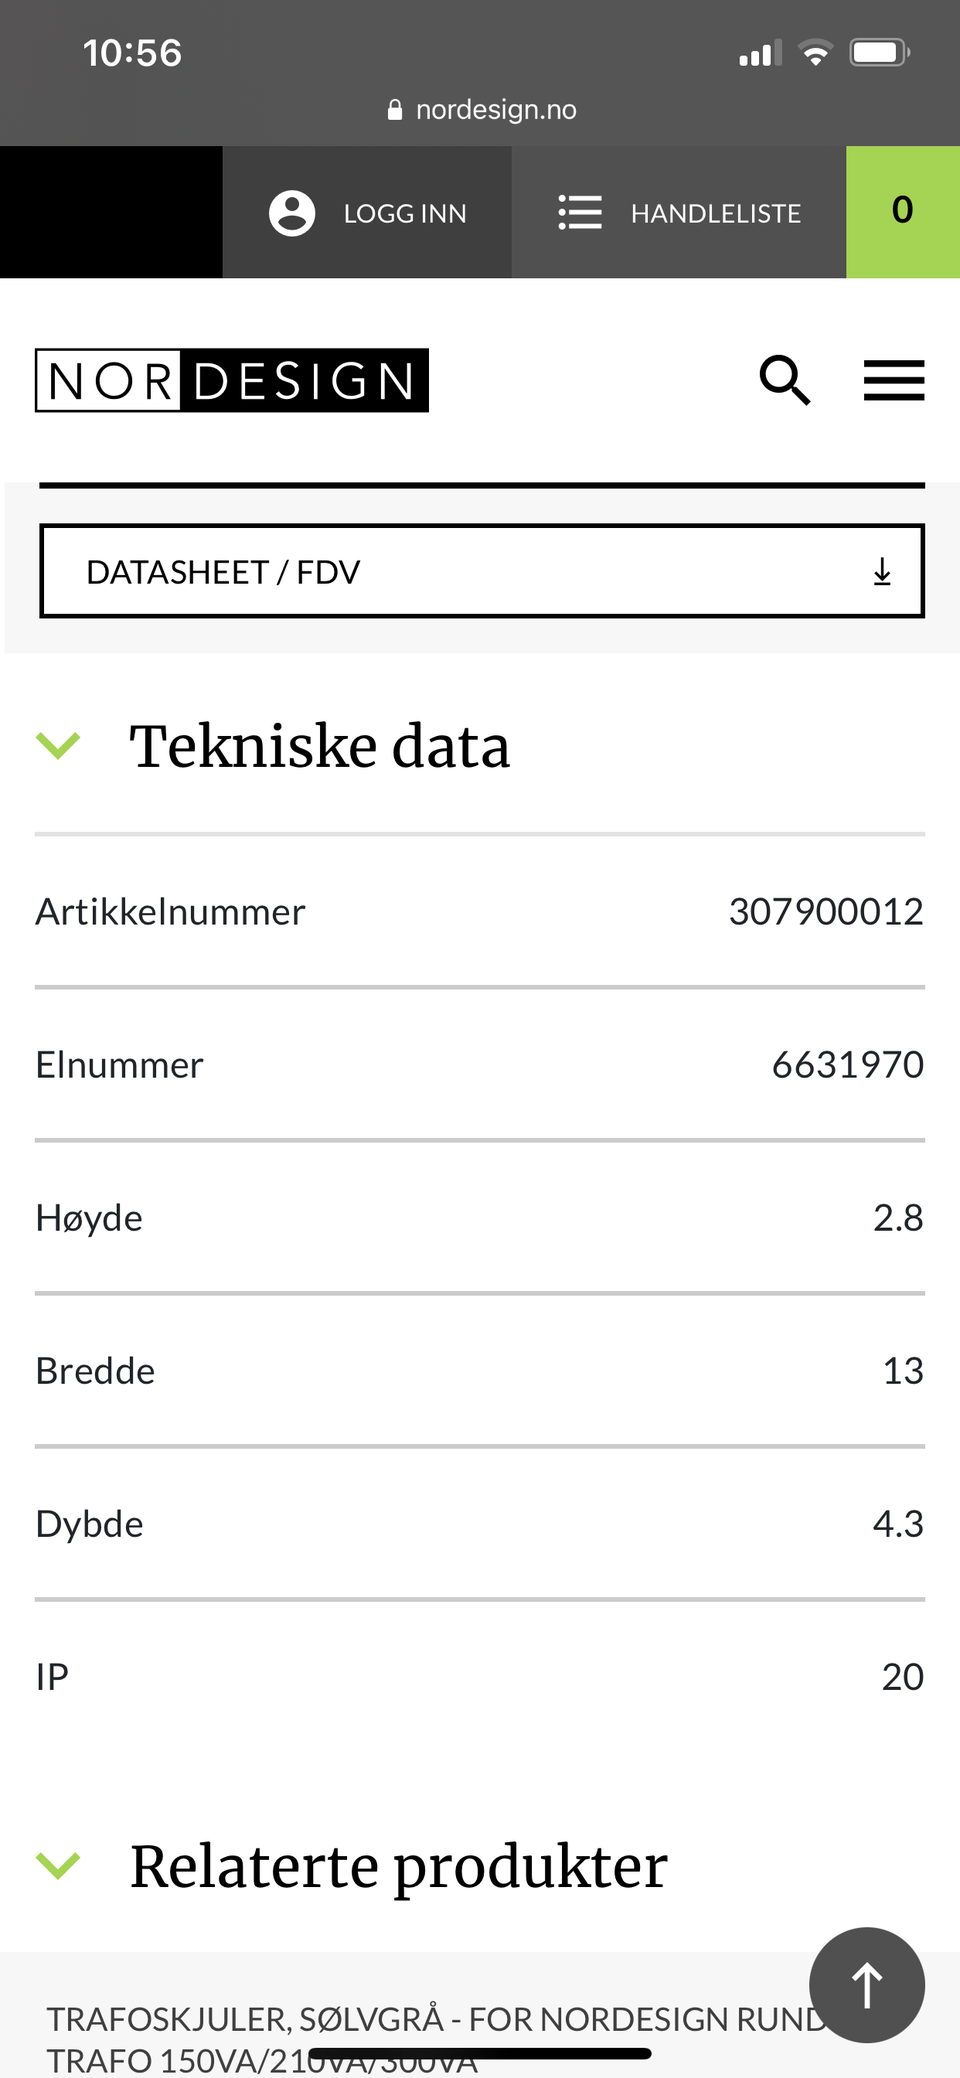Tap the Handleliste list icon
Viewport: 960px width, 2078px height.
[580, 213]
